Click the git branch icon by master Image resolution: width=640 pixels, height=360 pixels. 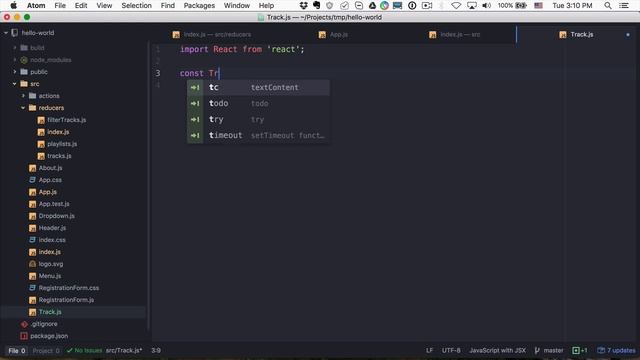pyautogui.click(x=537, y=350)
